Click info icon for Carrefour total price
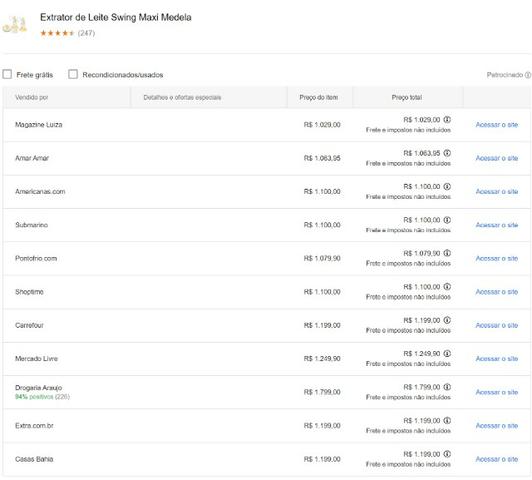The width and height of the screenshot is (532, 480). [x=447, y=320]
